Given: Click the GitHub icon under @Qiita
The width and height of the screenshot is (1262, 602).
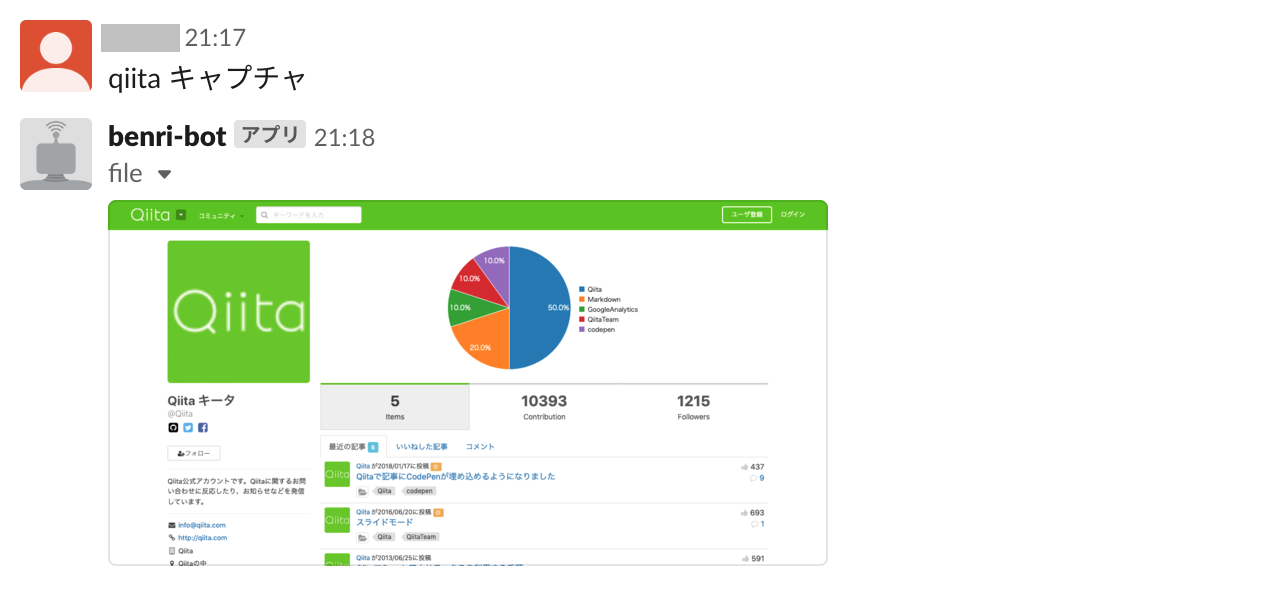Looking at the screenshot, I should pos(173,428).
